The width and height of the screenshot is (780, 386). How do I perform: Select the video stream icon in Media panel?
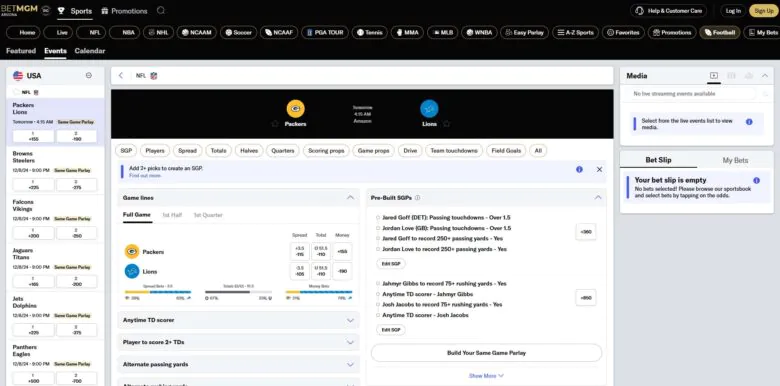[714, 76]
